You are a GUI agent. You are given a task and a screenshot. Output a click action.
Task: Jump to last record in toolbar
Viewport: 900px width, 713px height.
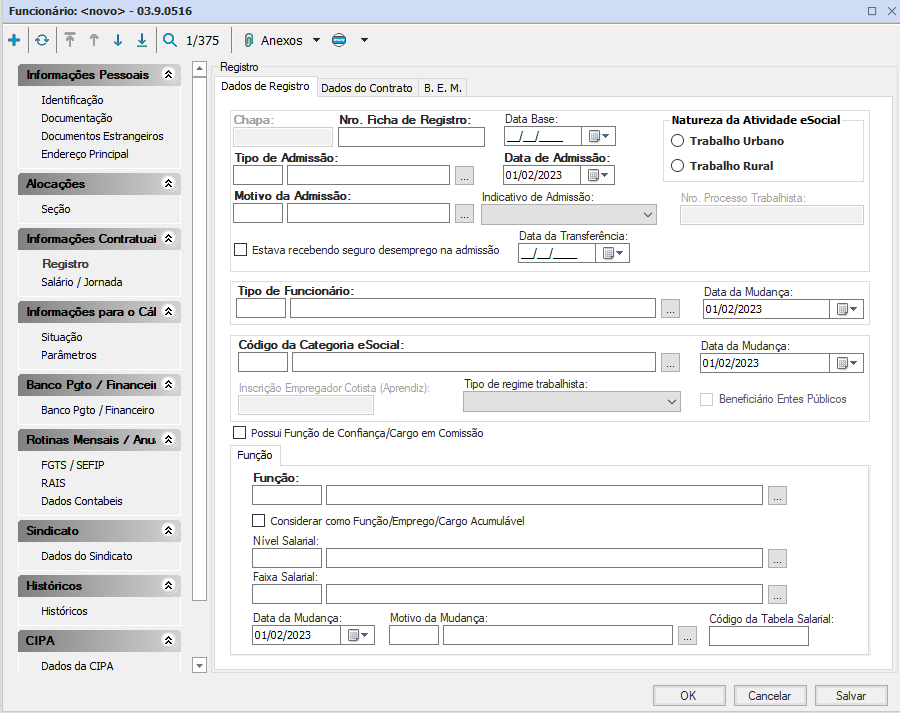tap(142, 41)
